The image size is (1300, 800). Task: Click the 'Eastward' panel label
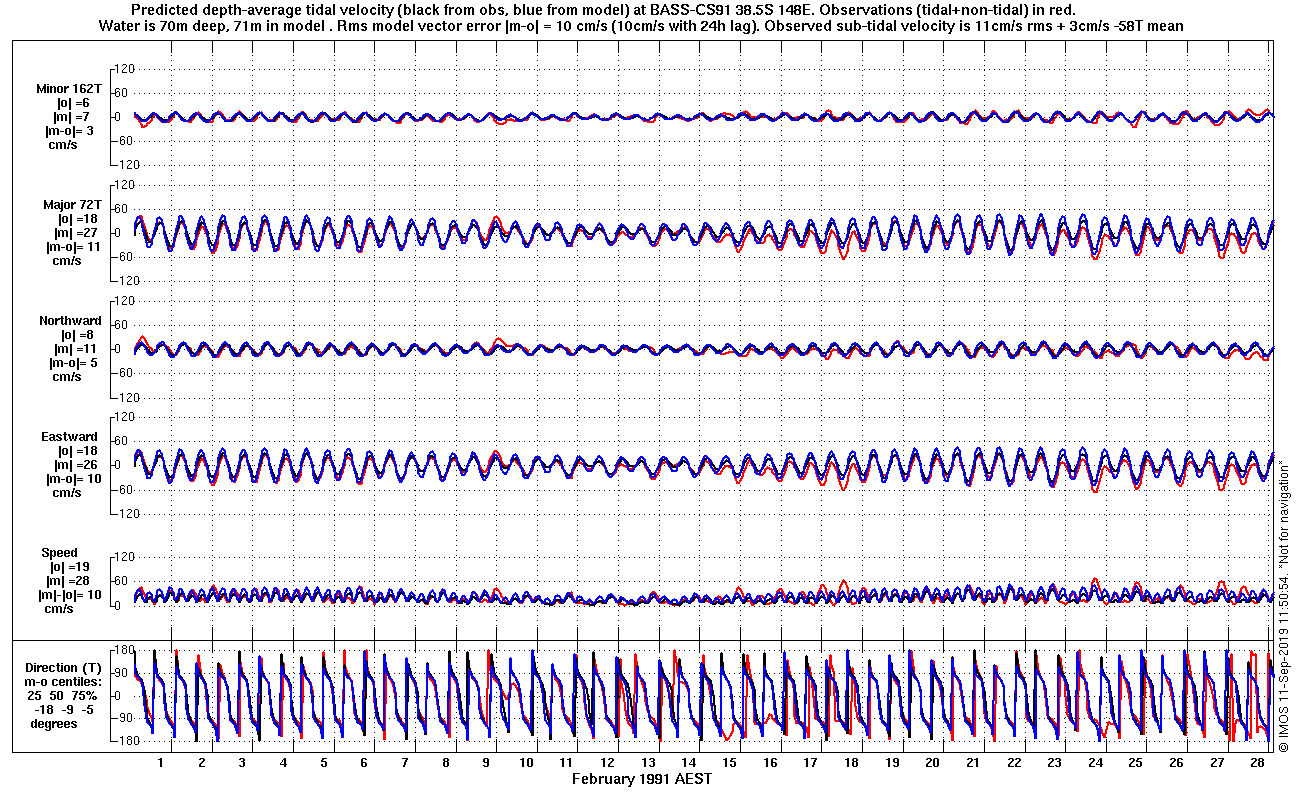coord(69,437)
